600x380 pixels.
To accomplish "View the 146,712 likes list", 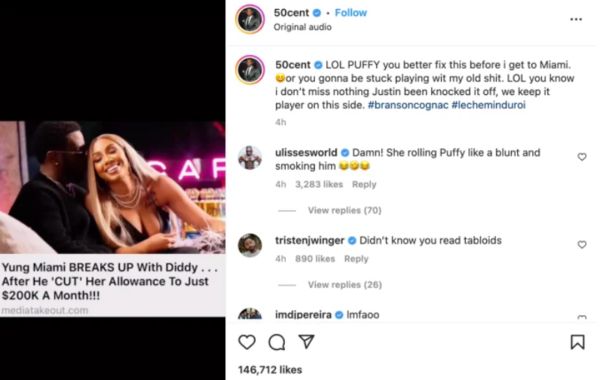I will pos(270,370).
